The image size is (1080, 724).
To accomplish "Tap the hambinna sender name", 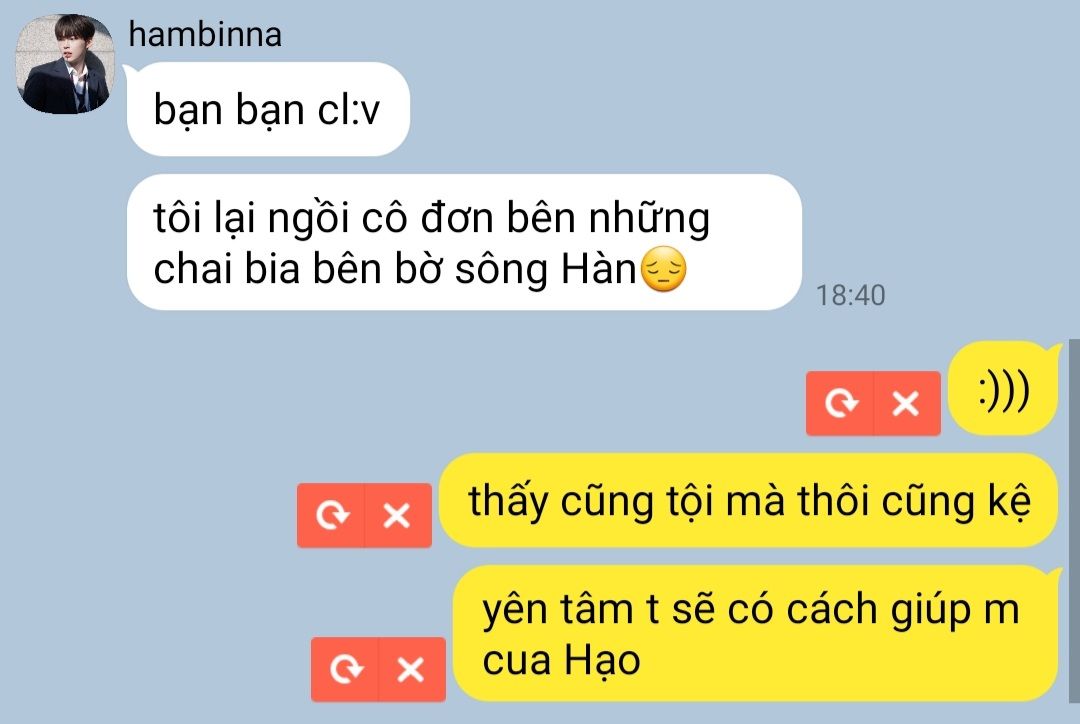I will click(205, 34).
